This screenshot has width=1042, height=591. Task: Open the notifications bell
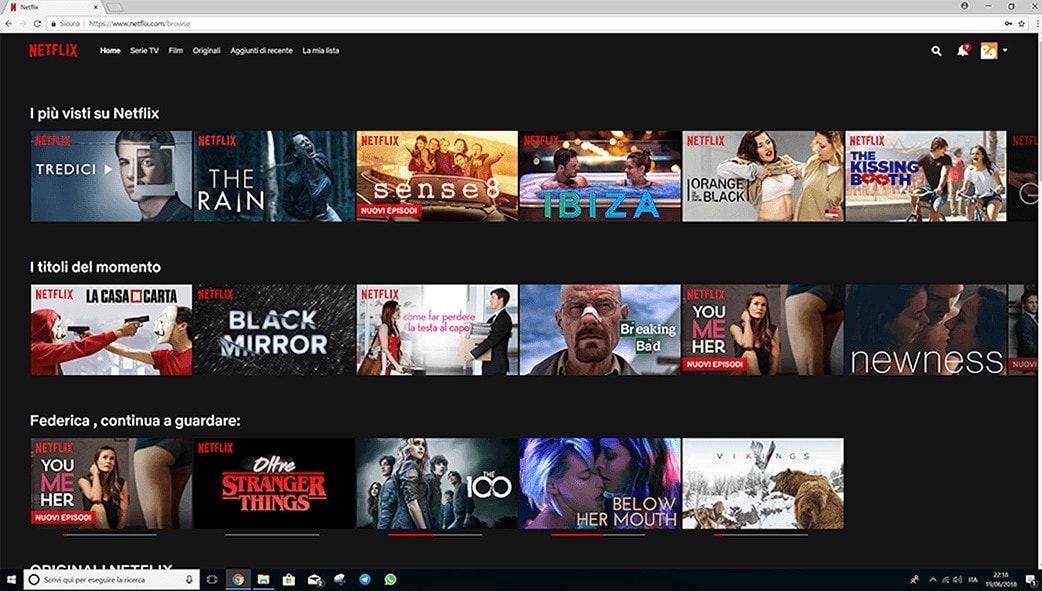point(962,51)
